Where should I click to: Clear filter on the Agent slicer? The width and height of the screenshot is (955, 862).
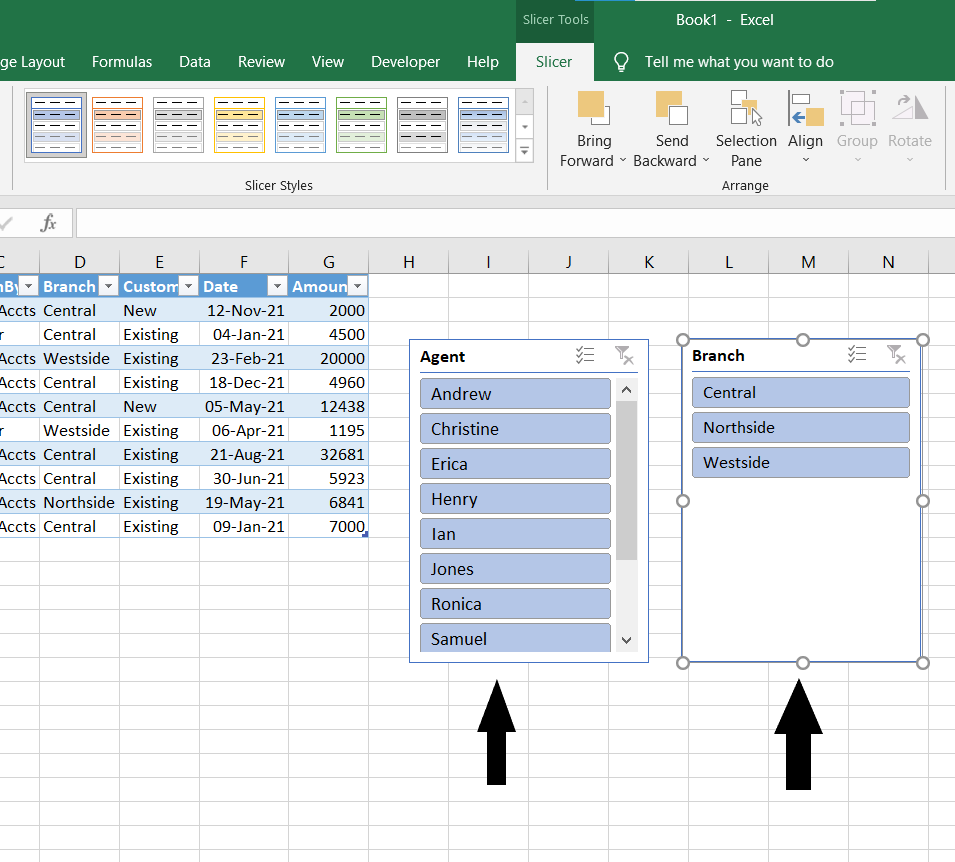click(x=624, y=355)
